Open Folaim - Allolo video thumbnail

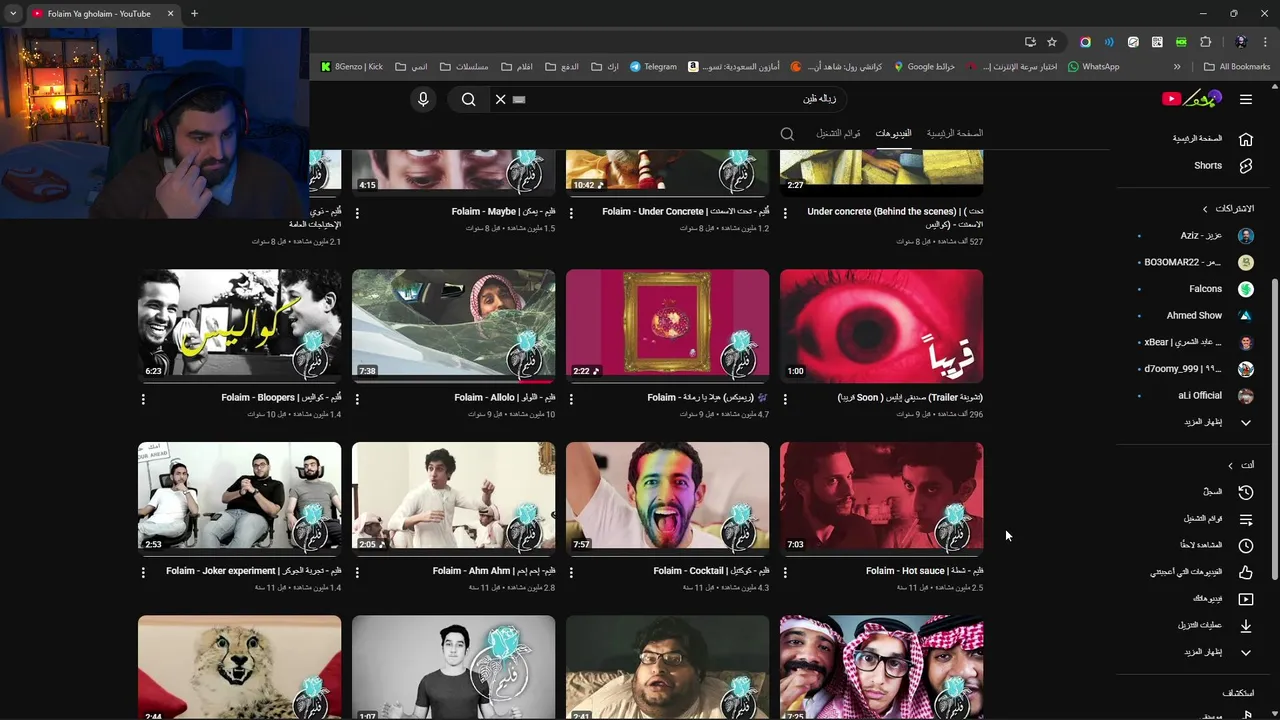pos(454,326)
